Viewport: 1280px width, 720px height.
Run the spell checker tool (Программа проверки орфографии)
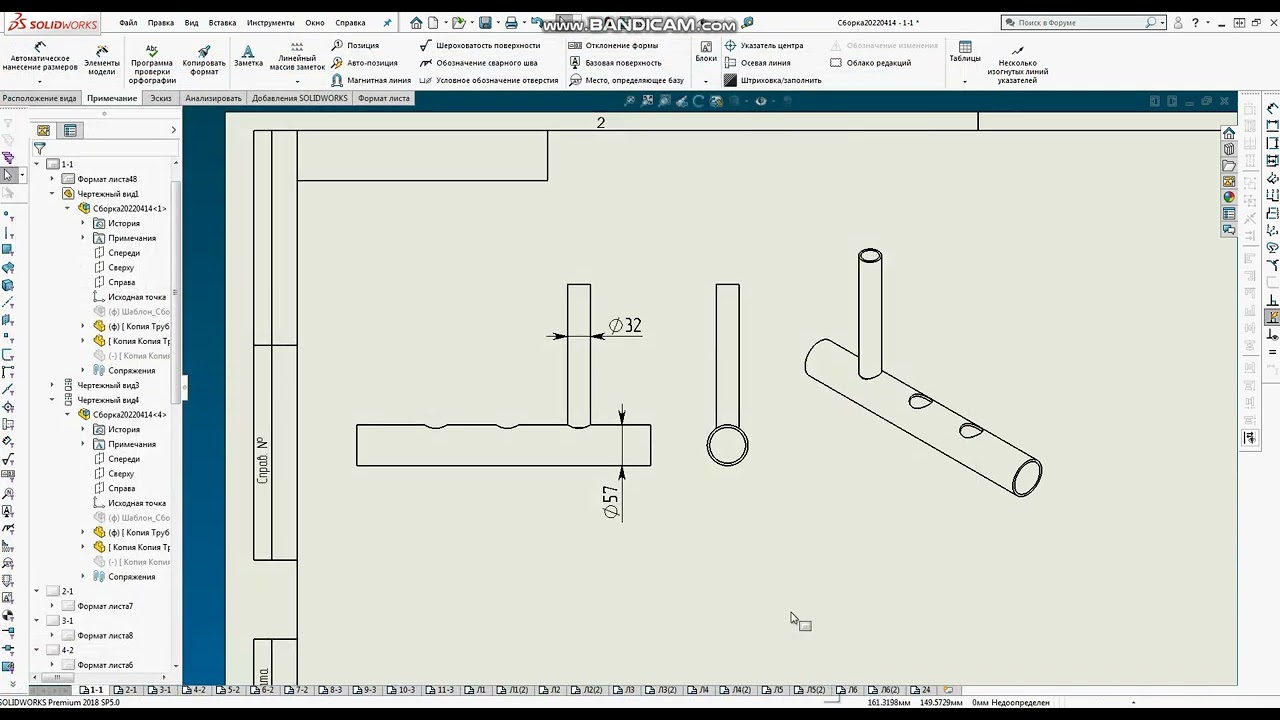tap(152, 63)
